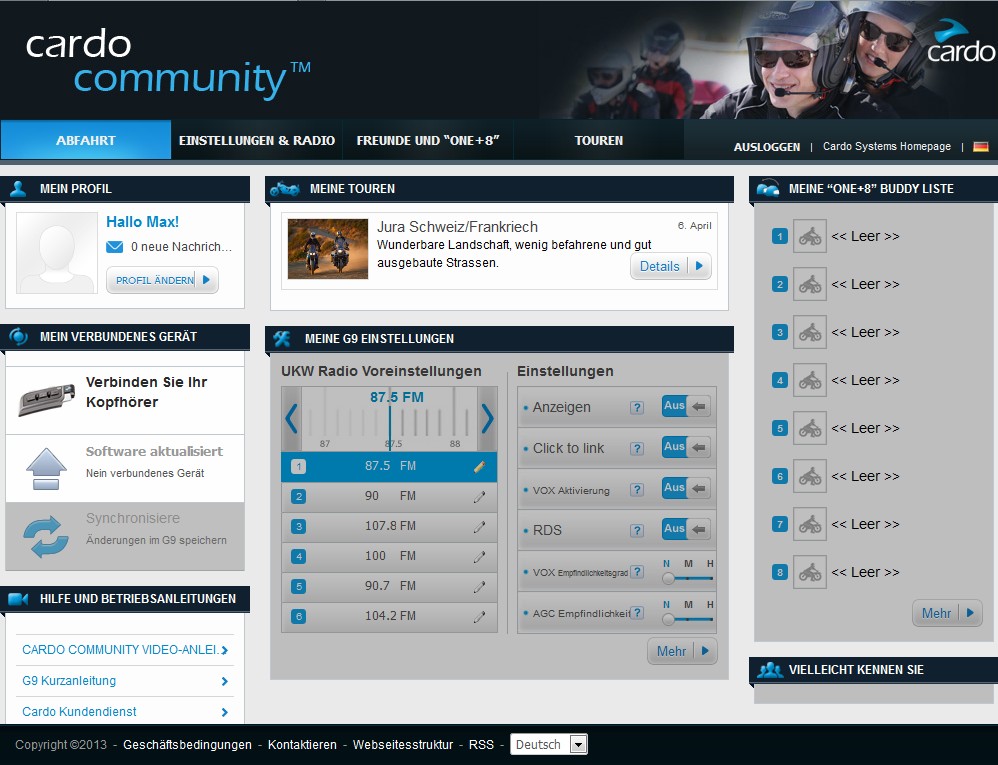
Task: Select radio preset 1 row 87.5 FM
Action: pyautogui.click(x=389, y=467)
